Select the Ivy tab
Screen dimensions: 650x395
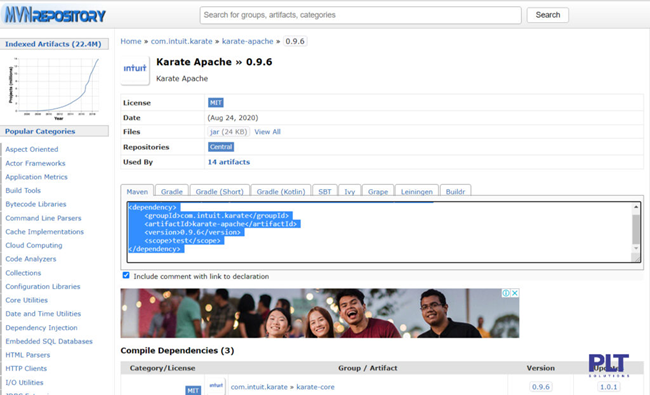pos(349,191)
